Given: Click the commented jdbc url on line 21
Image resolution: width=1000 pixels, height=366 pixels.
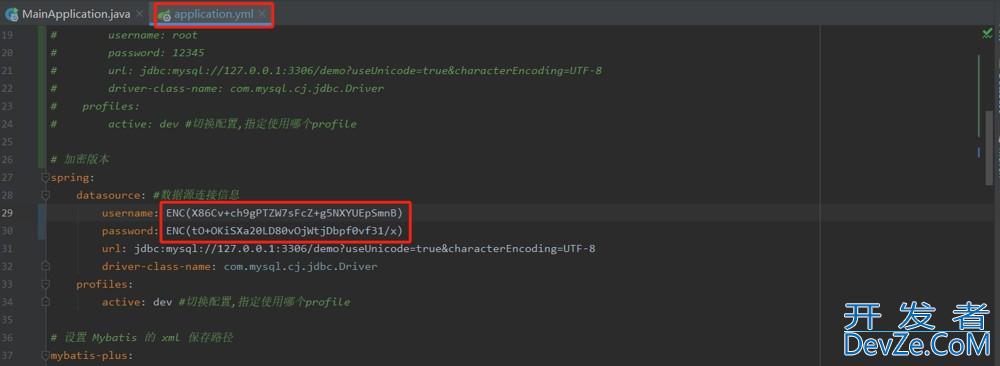Looking at the screenshot, I should pos(355,71).
